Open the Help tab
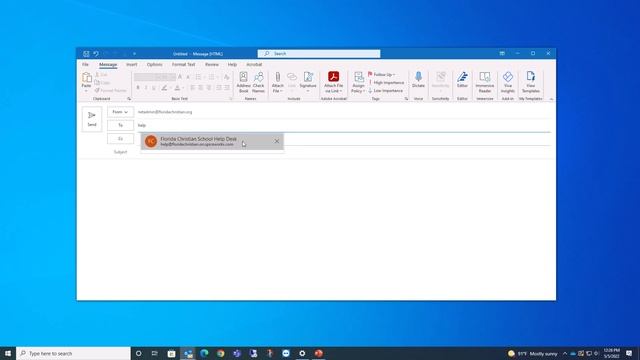The width and height of the screenshot is (640, 360). pyautogui.click(x=232, y=64)
